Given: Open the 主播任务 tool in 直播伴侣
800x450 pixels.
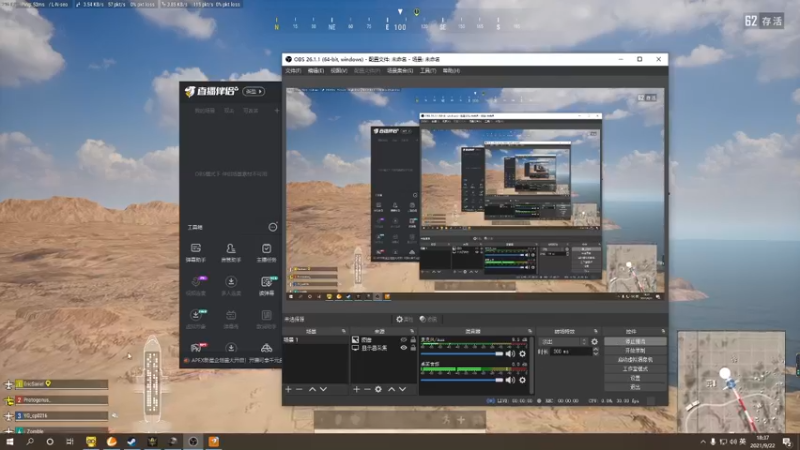Looking at the screenshot, I should pos(266,253).
